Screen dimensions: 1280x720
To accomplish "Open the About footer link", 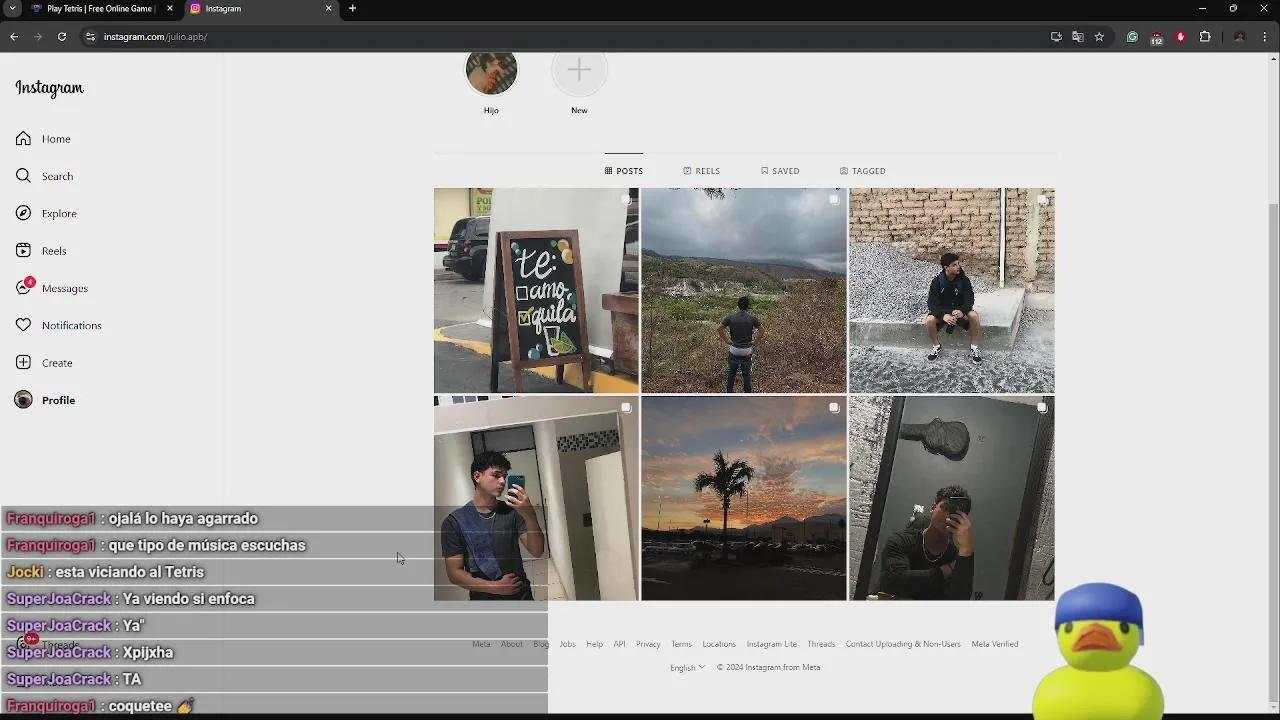I will tap(511, 644).
